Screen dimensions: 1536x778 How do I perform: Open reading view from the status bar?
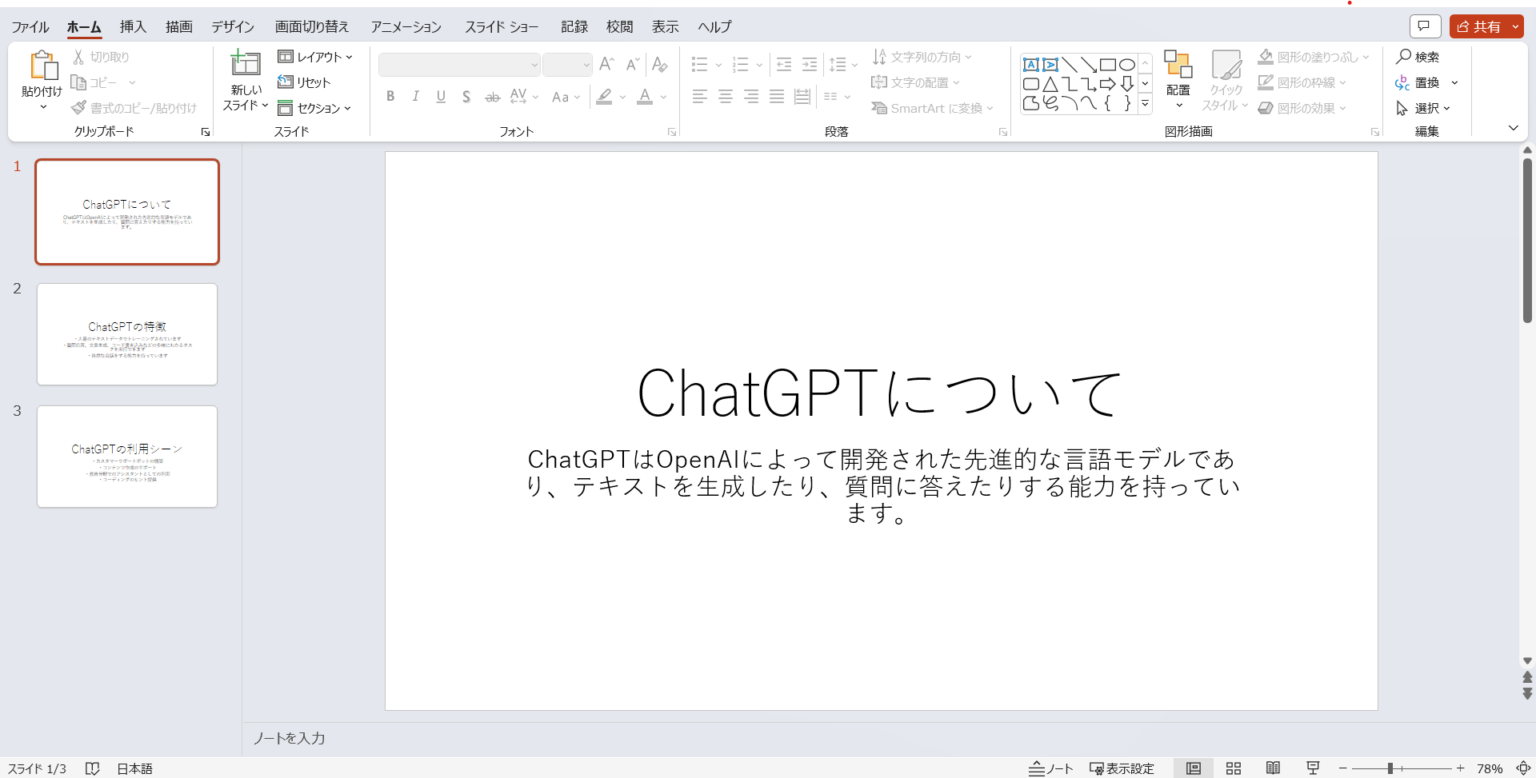tap(1271, 768)
